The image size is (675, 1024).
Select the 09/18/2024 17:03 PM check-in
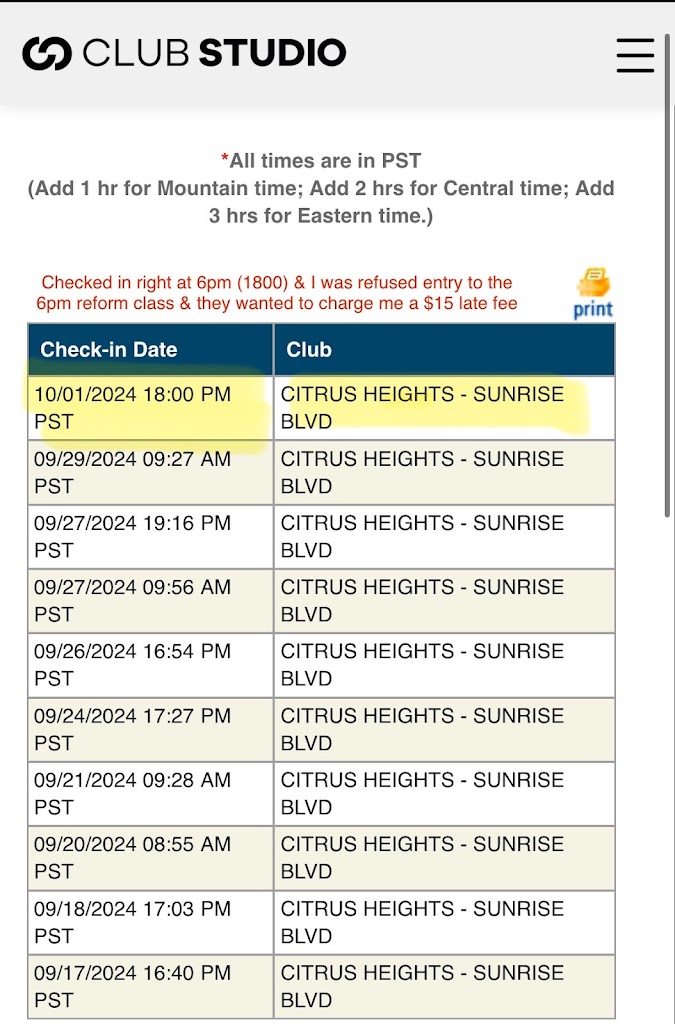tap(132, 922)
